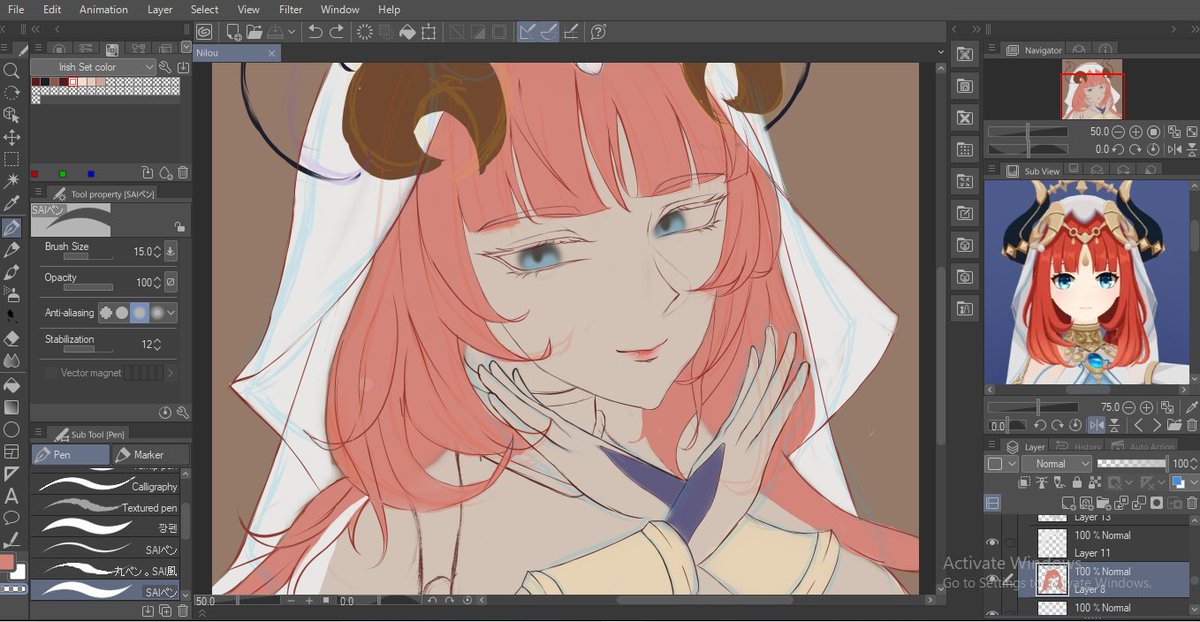Screen dimensions: 1200x622
Task: Choose the Calligraphy pen sub tool
Action: tap(105, 486)
